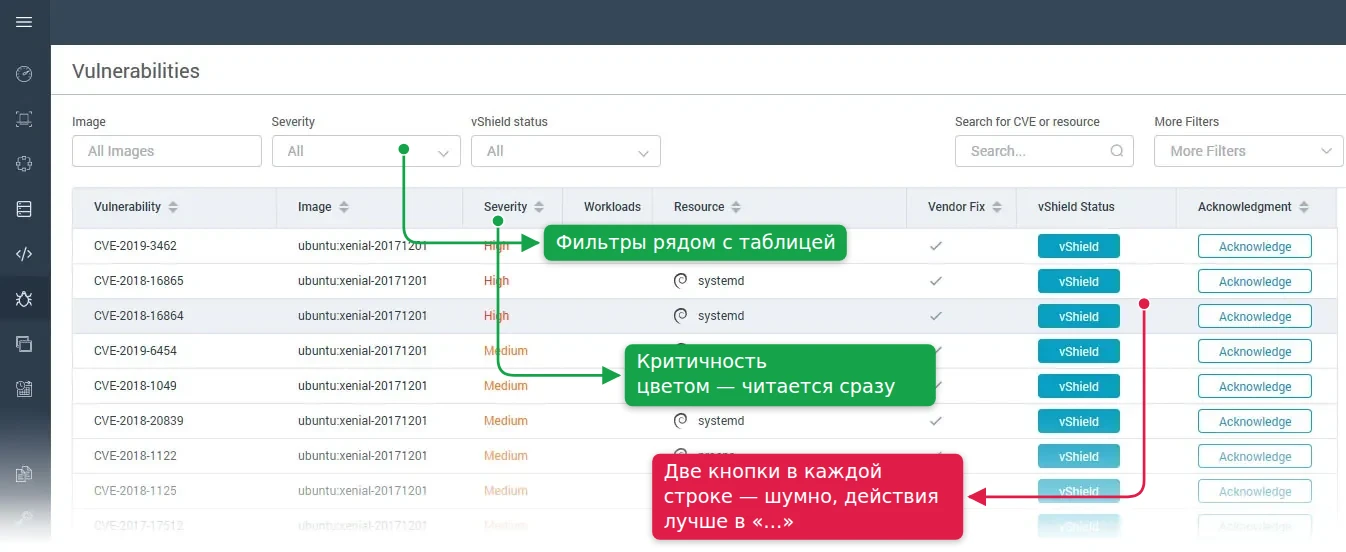Click the Debian icon in the CVE-2018-20839 row
Viewport: 1346px width, 552px height.
[681, 421]
